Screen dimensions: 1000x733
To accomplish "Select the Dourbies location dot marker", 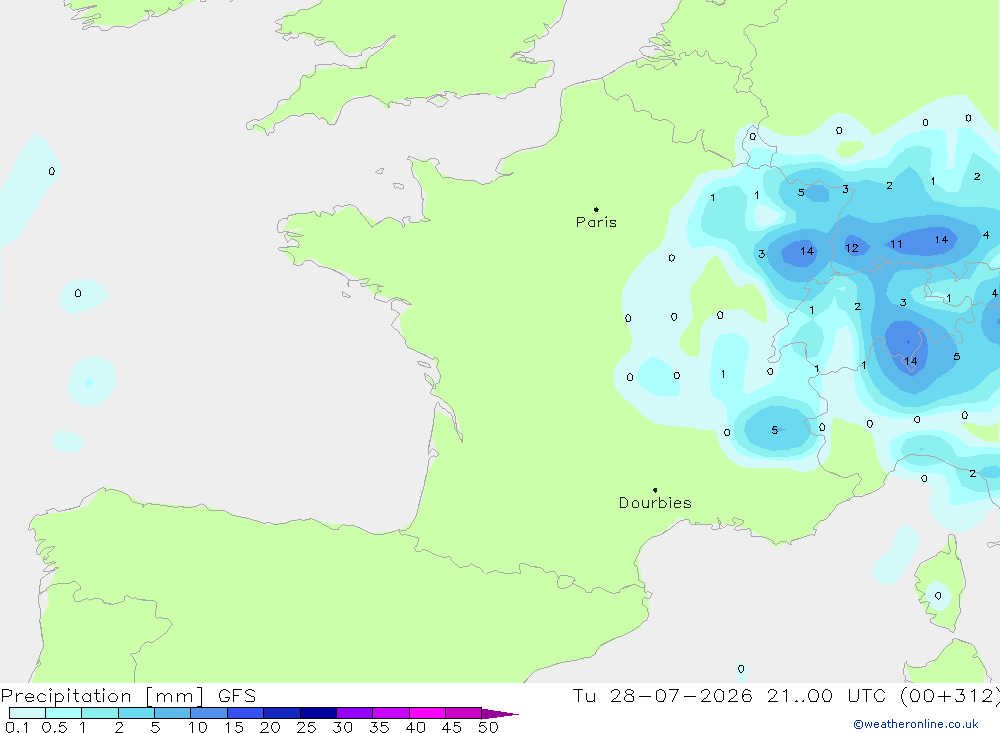I will point(655,490).
